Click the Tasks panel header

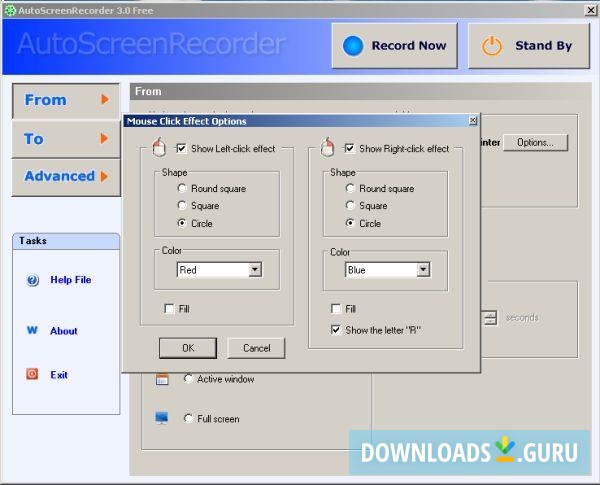[66, 241]
